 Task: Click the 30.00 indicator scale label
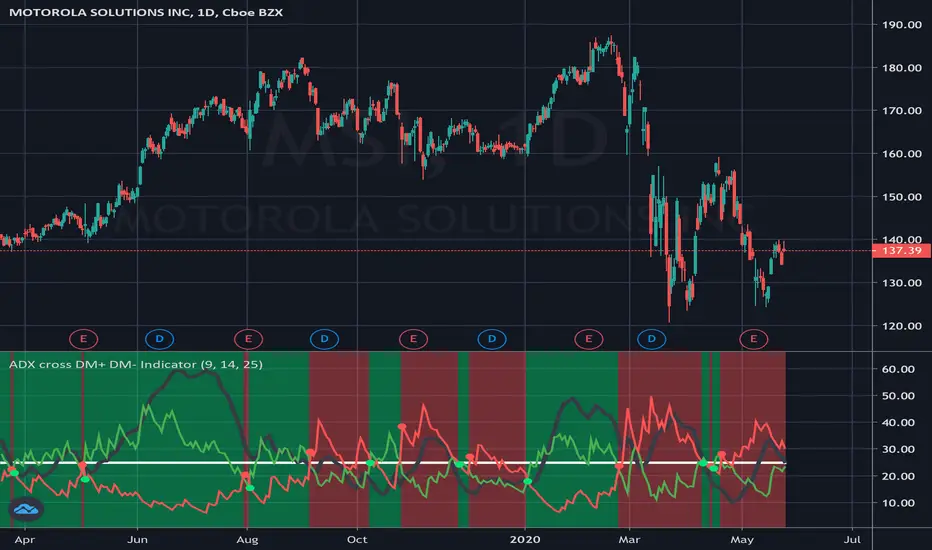(898, 450)
